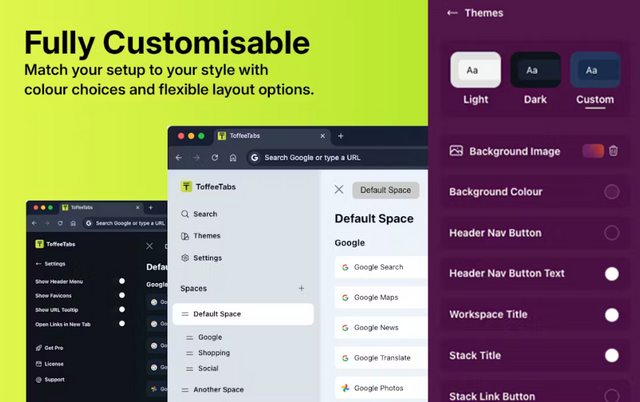Viewport: 640px width, 402px height.
Task: Select the ToffeeTabs tab in front browser
Action: click(272, 136)
